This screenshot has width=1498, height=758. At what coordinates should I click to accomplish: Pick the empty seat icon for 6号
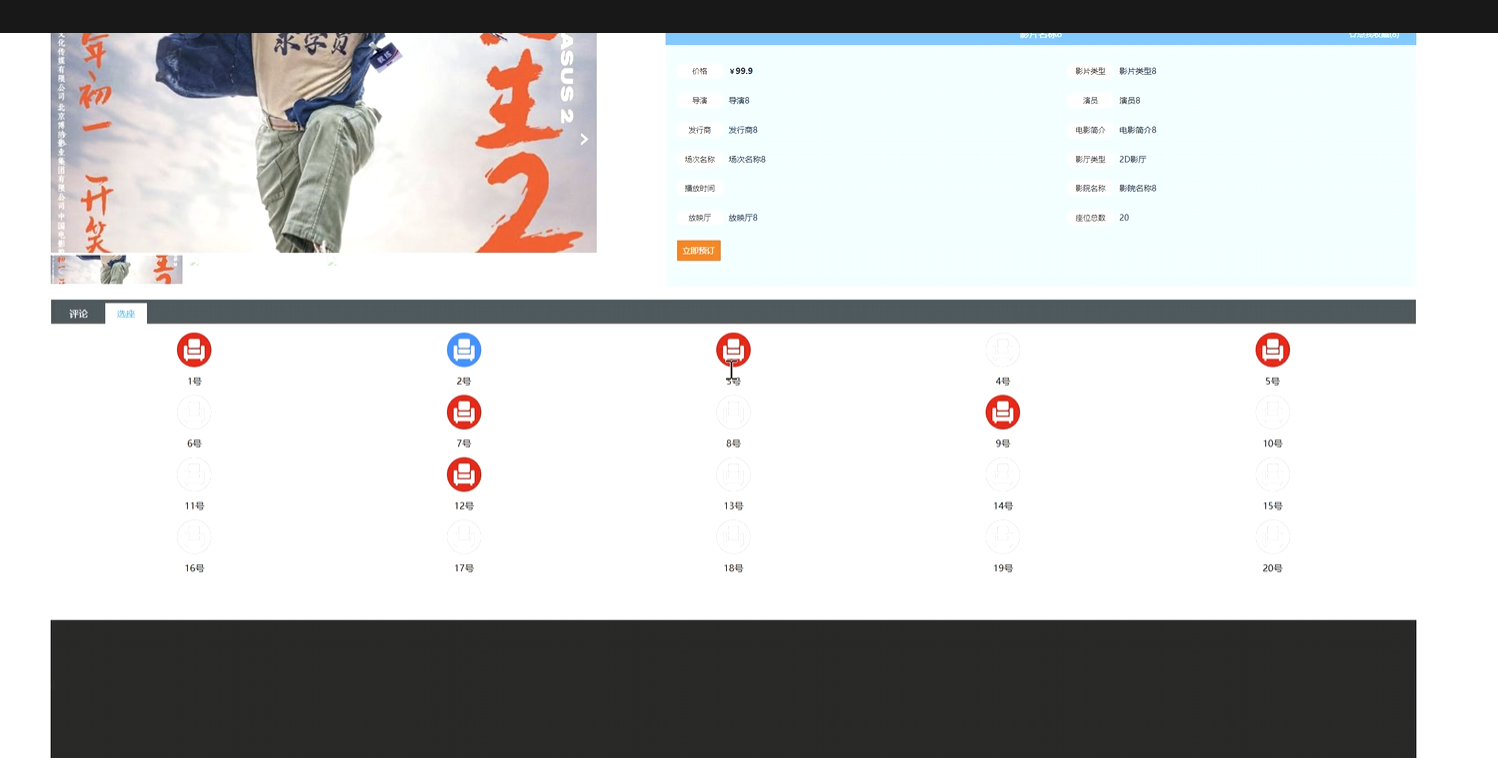tap(194, 412)
